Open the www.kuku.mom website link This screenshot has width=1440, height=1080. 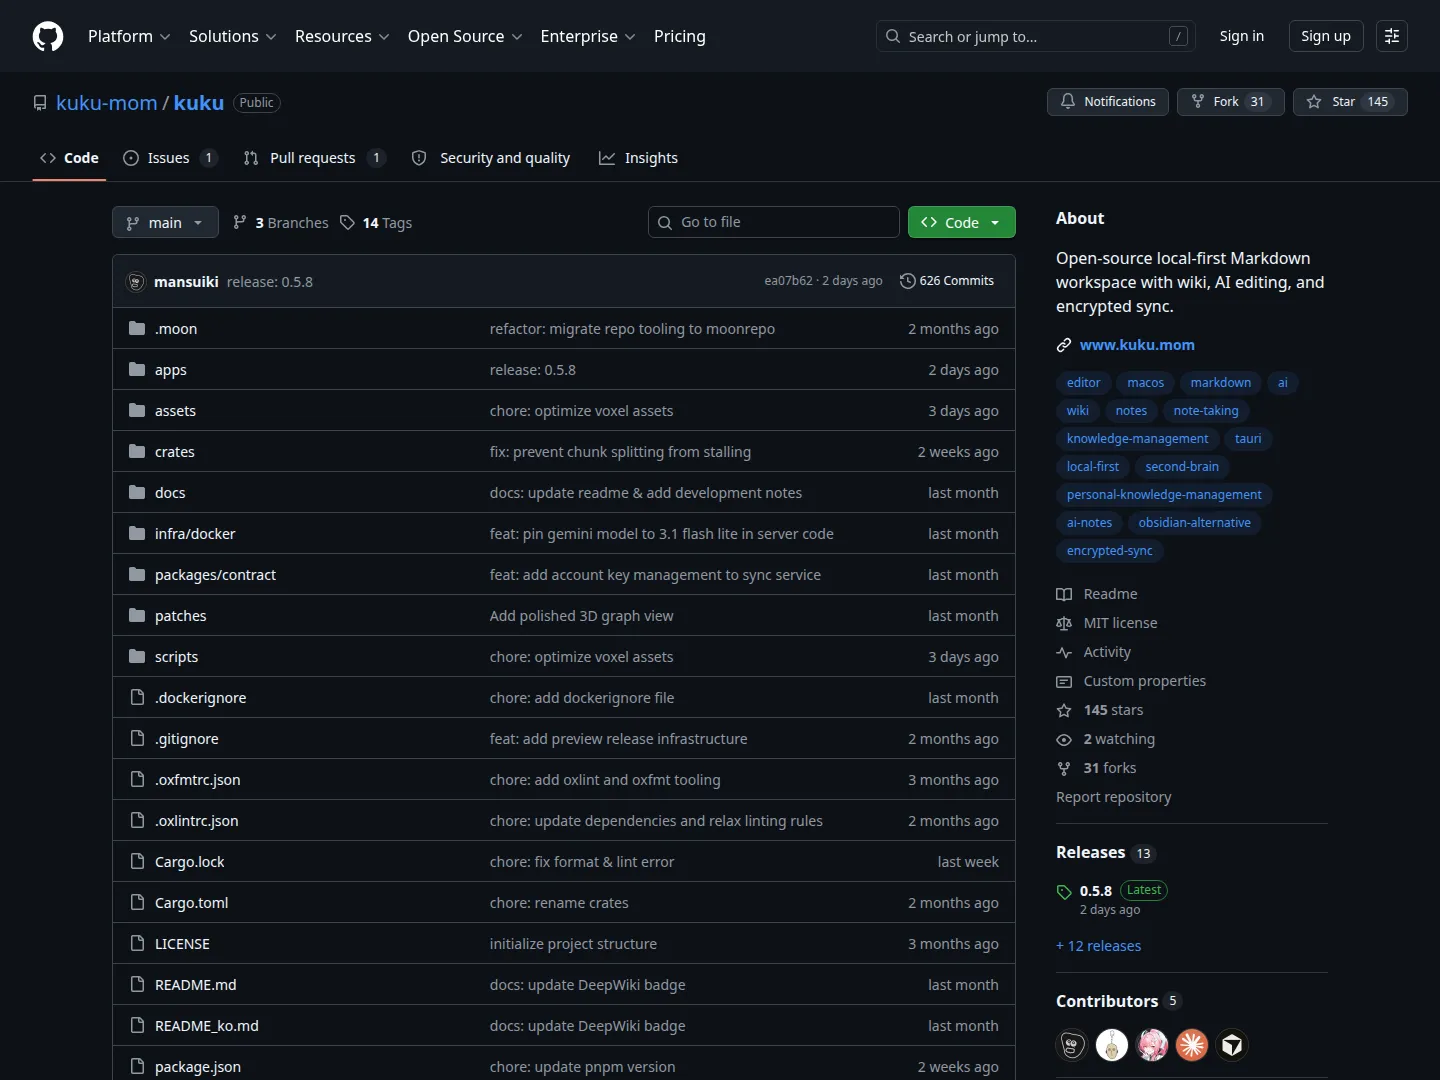click(x=1137, y=345)
